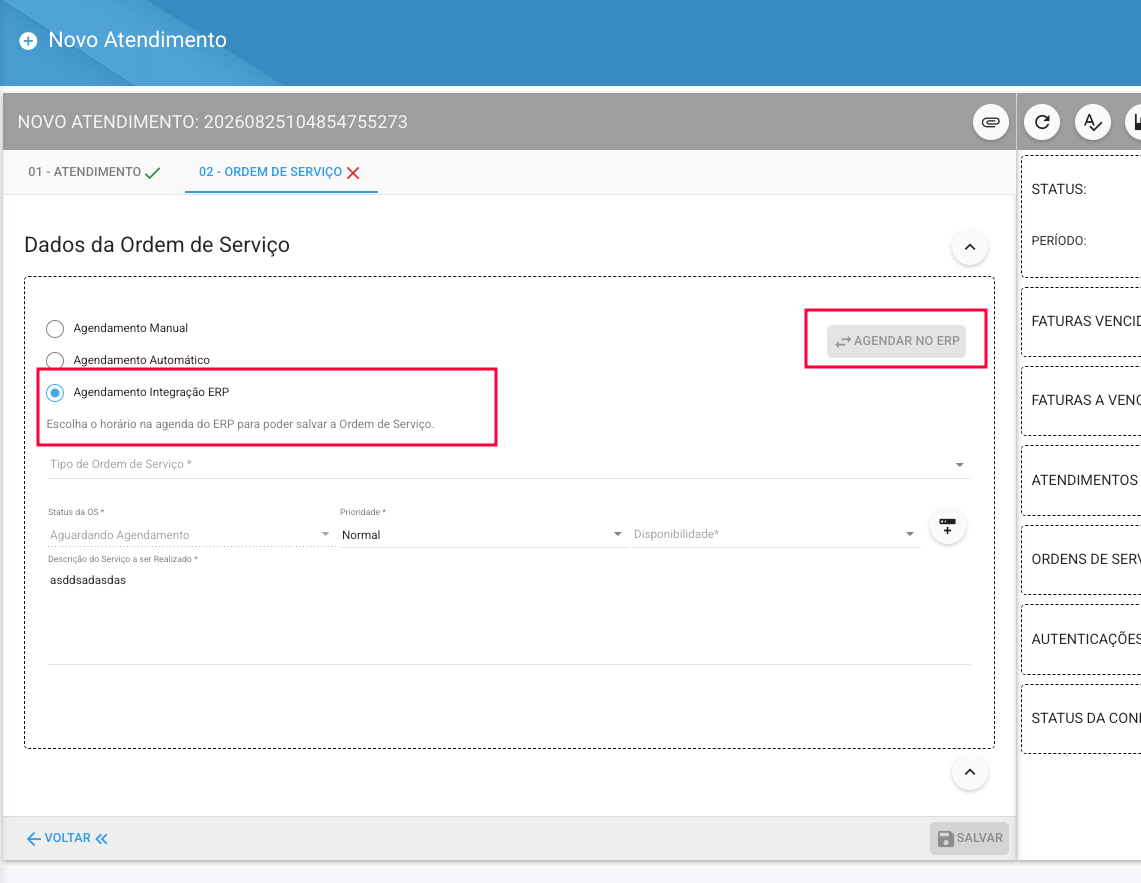1141x883 pixels.
Task: Select Agendamento Manual radio button
Action: [55, 329]
